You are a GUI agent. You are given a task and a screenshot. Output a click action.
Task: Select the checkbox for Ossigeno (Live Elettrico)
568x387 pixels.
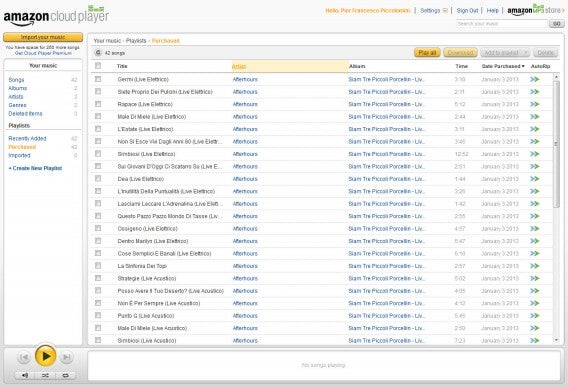98,228
